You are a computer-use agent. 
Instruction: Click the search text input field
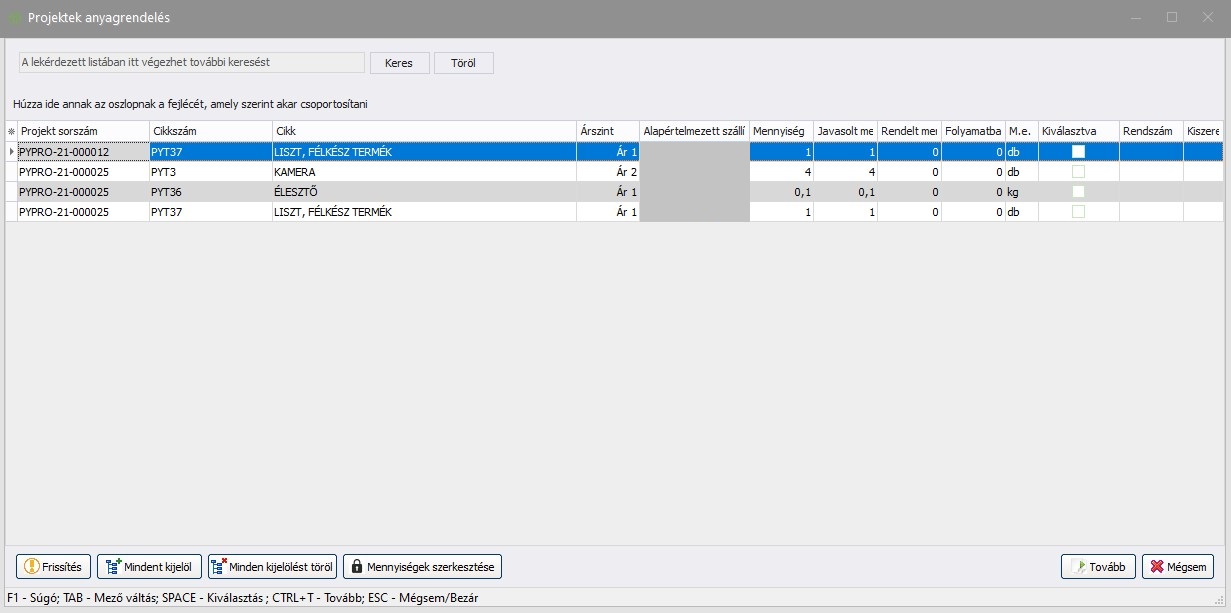coord(192,63)
